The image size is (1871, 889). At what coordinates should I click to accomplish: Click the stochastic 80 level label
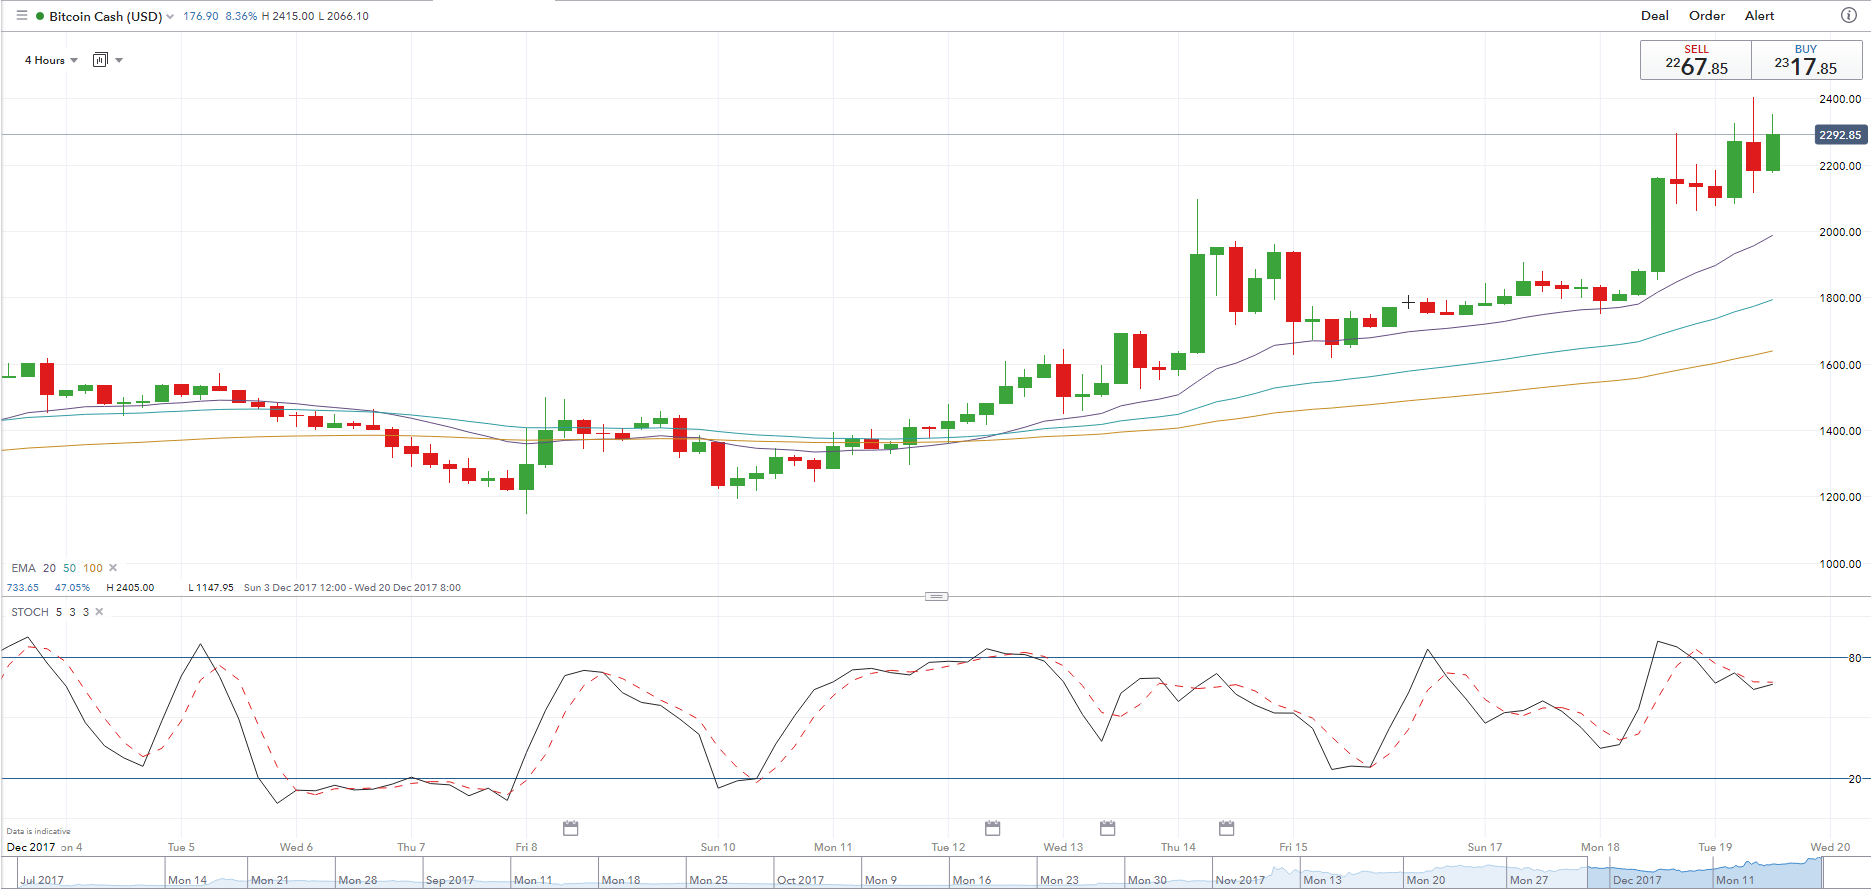[1855, 658]
